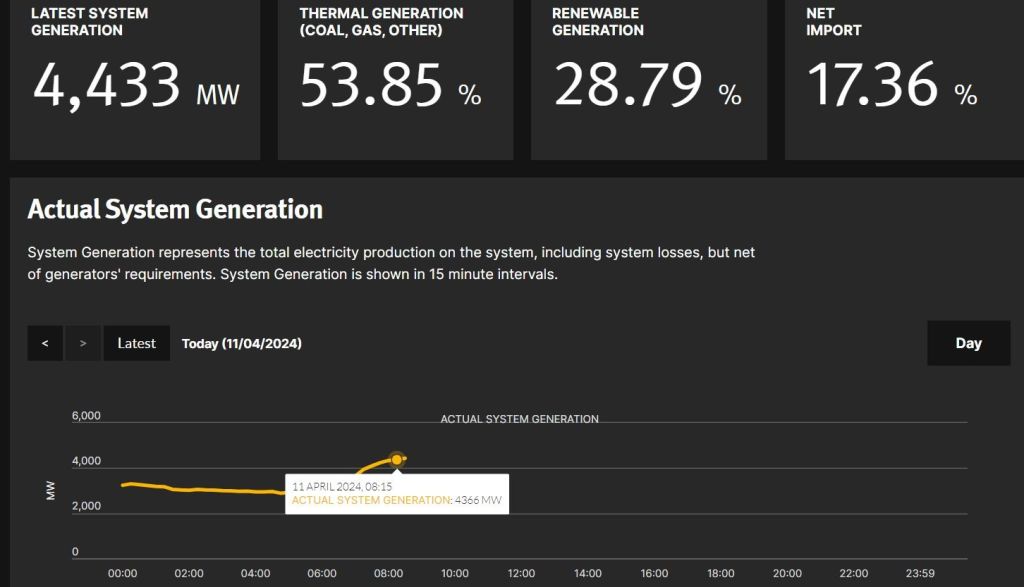Click the Net Import 17.36 % card
Screen dimensions: 1024x587
click(x=902, y=80)
